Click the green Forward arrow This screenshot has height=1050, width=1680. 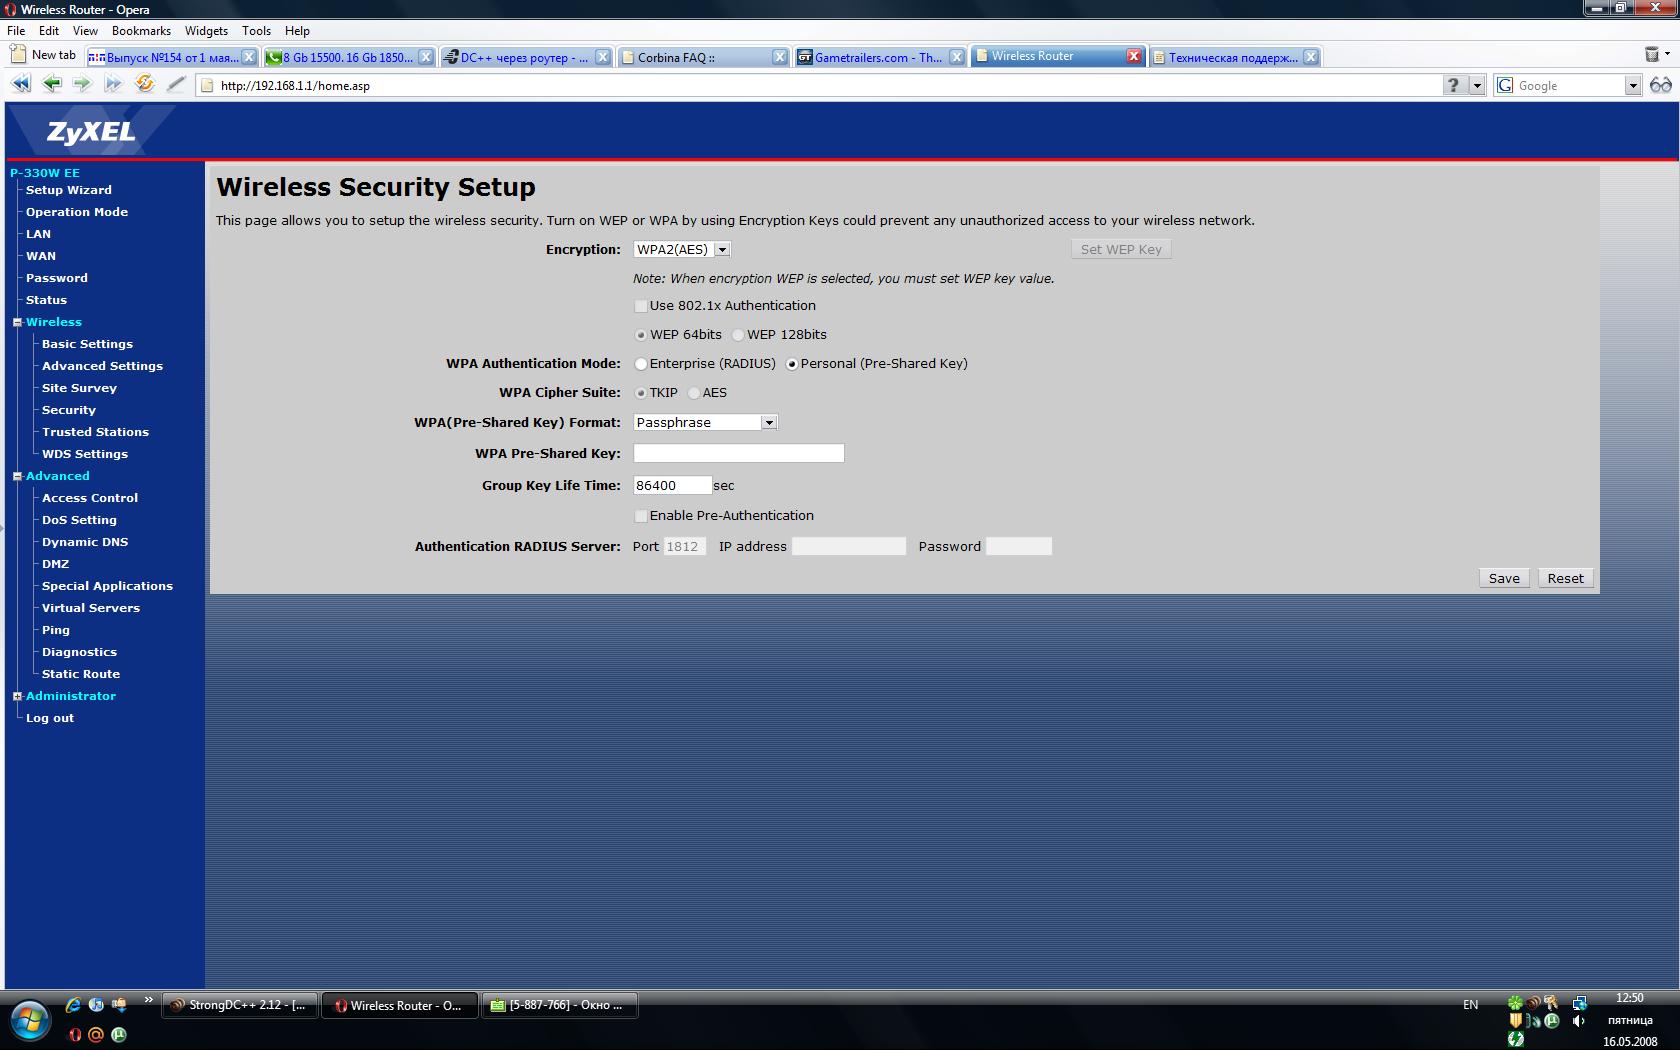(82, 85)
